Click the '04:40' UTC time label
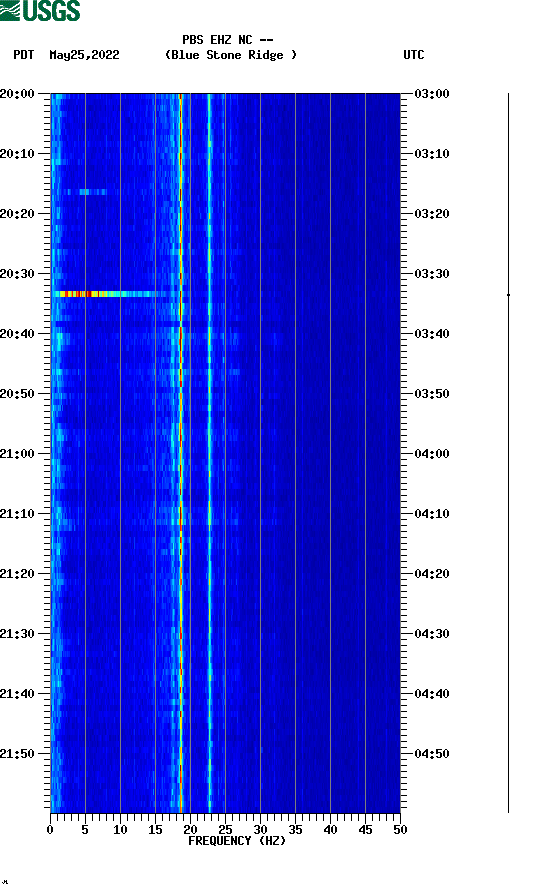Screen dimensions: 552x893 (x=432, y=694)
